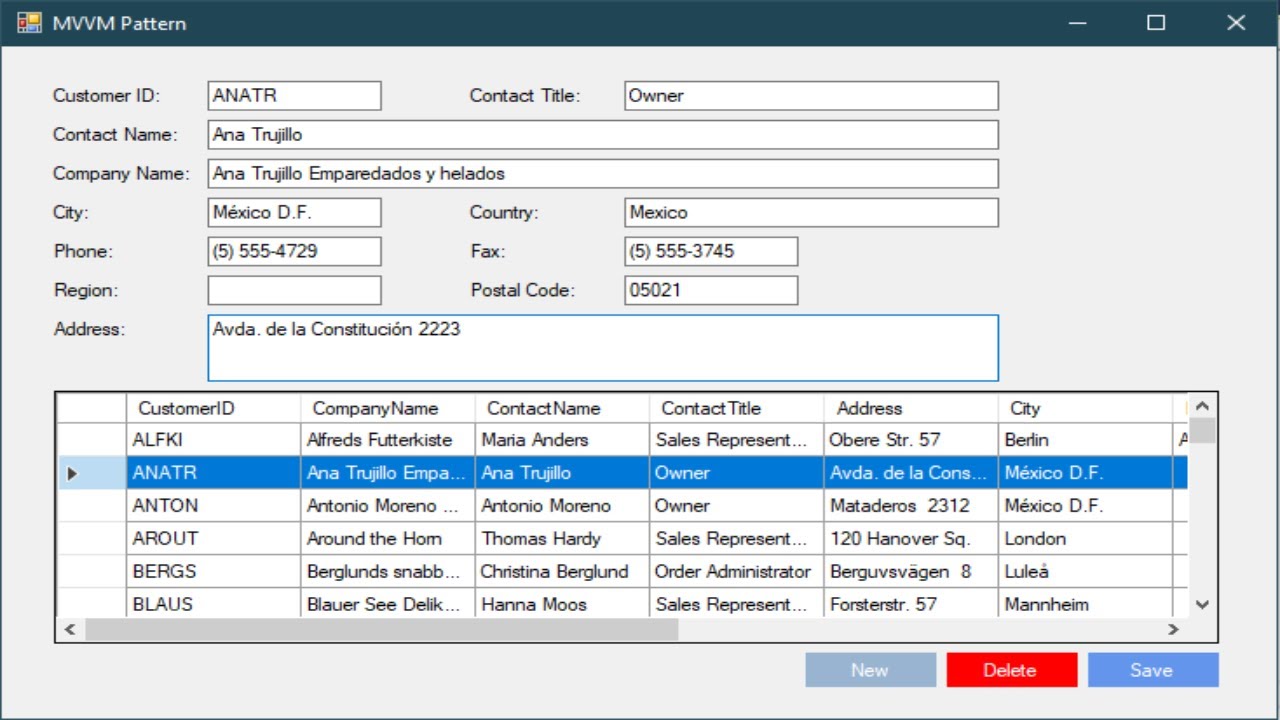Maximize the MVVM Pattern window

point(1156,22)
